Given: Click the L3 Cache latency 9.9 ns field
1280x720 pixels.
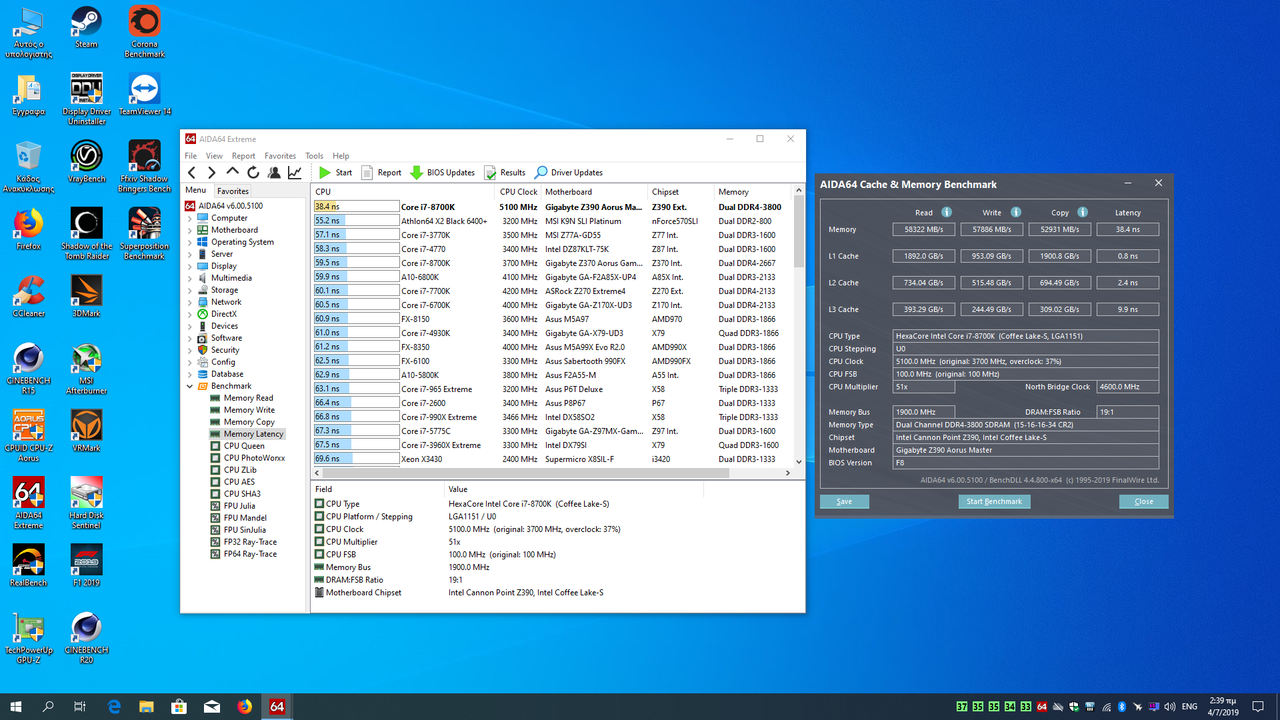Looking at the screenshot, I should 1128,310.
